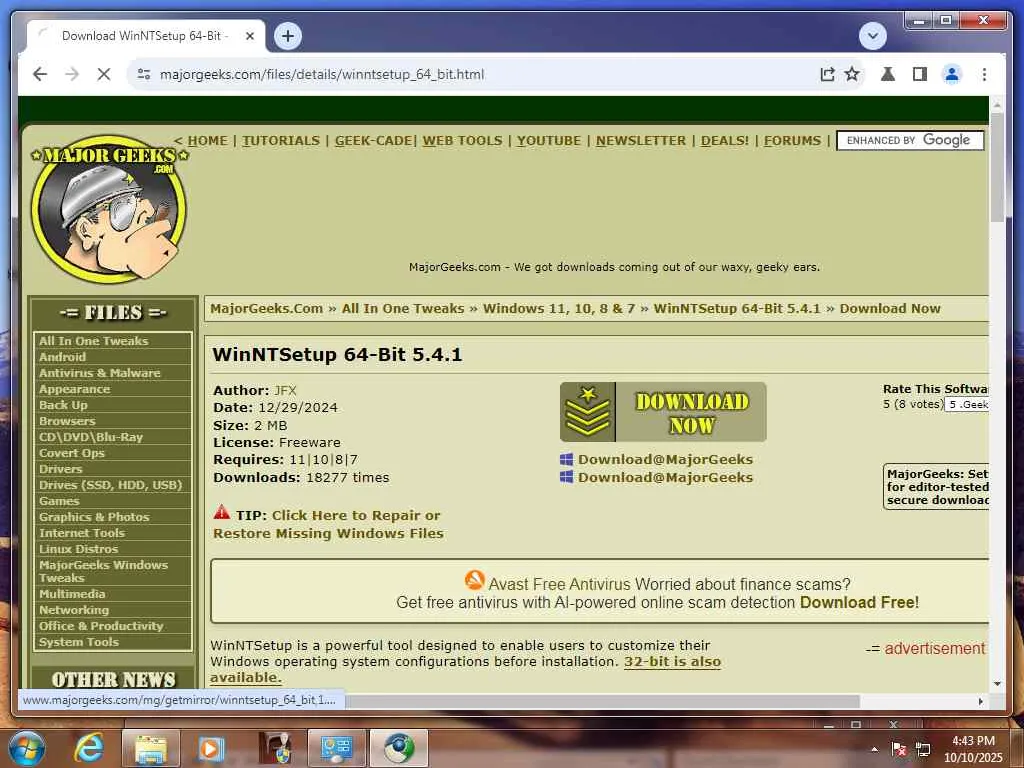Go back with the browser back arrow
This screenshot has height=768, width=1024.
(x=40, y=74)
